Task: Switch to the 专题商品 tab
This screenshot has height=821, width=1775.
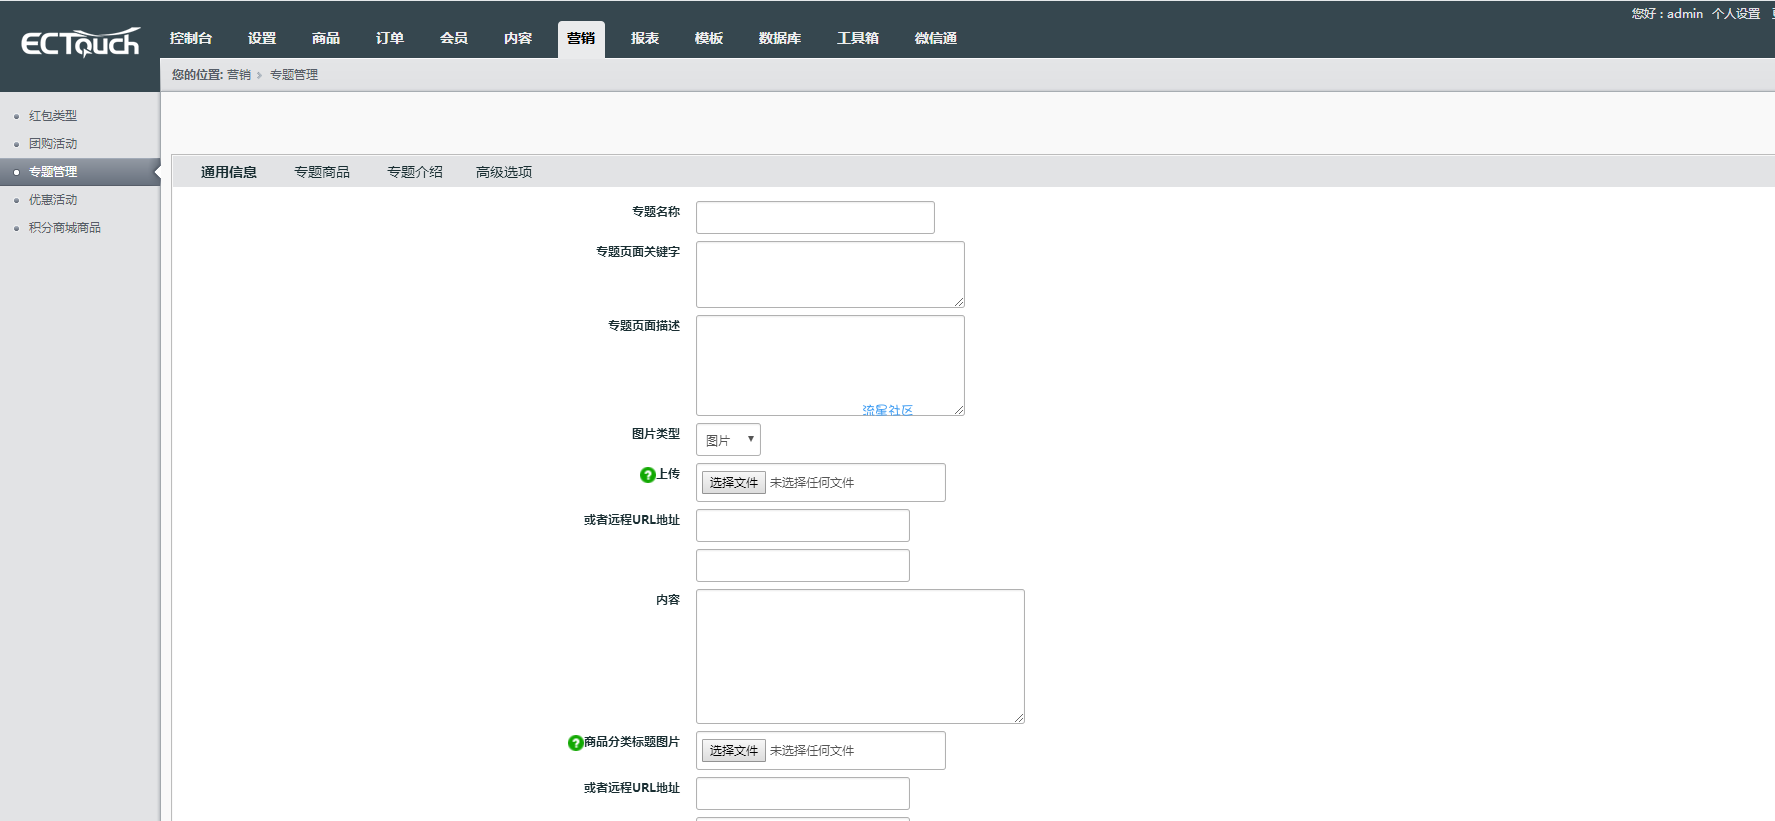Action: pos(322,172)
